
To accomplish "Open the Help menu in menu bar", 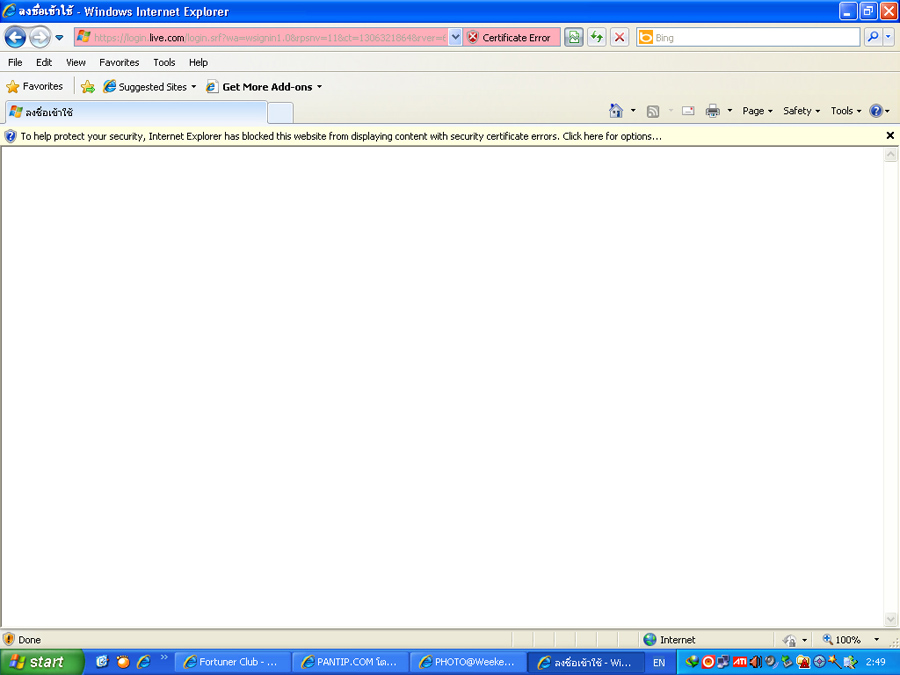I will coord(198,62).
